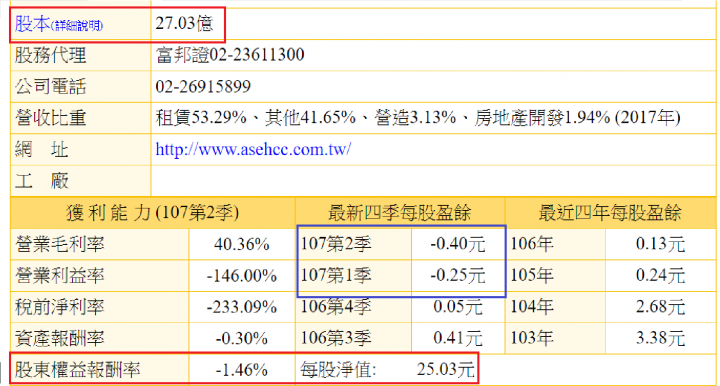Viewport: 720px width, 386px height.
Task: Select the -146.00% operating margin value
Action: 242,276
